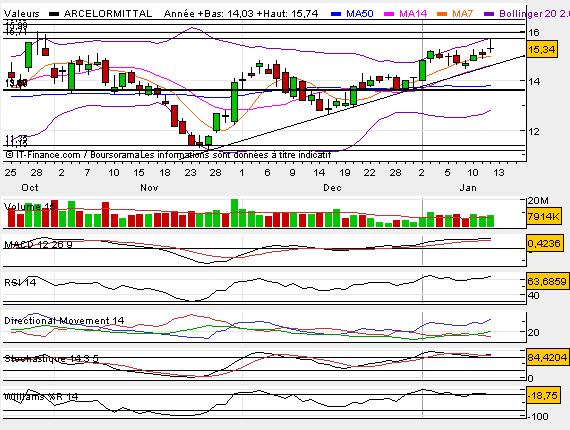Click the date label '19' on time axis
This screenshot has height=430, width=570.
345,173
